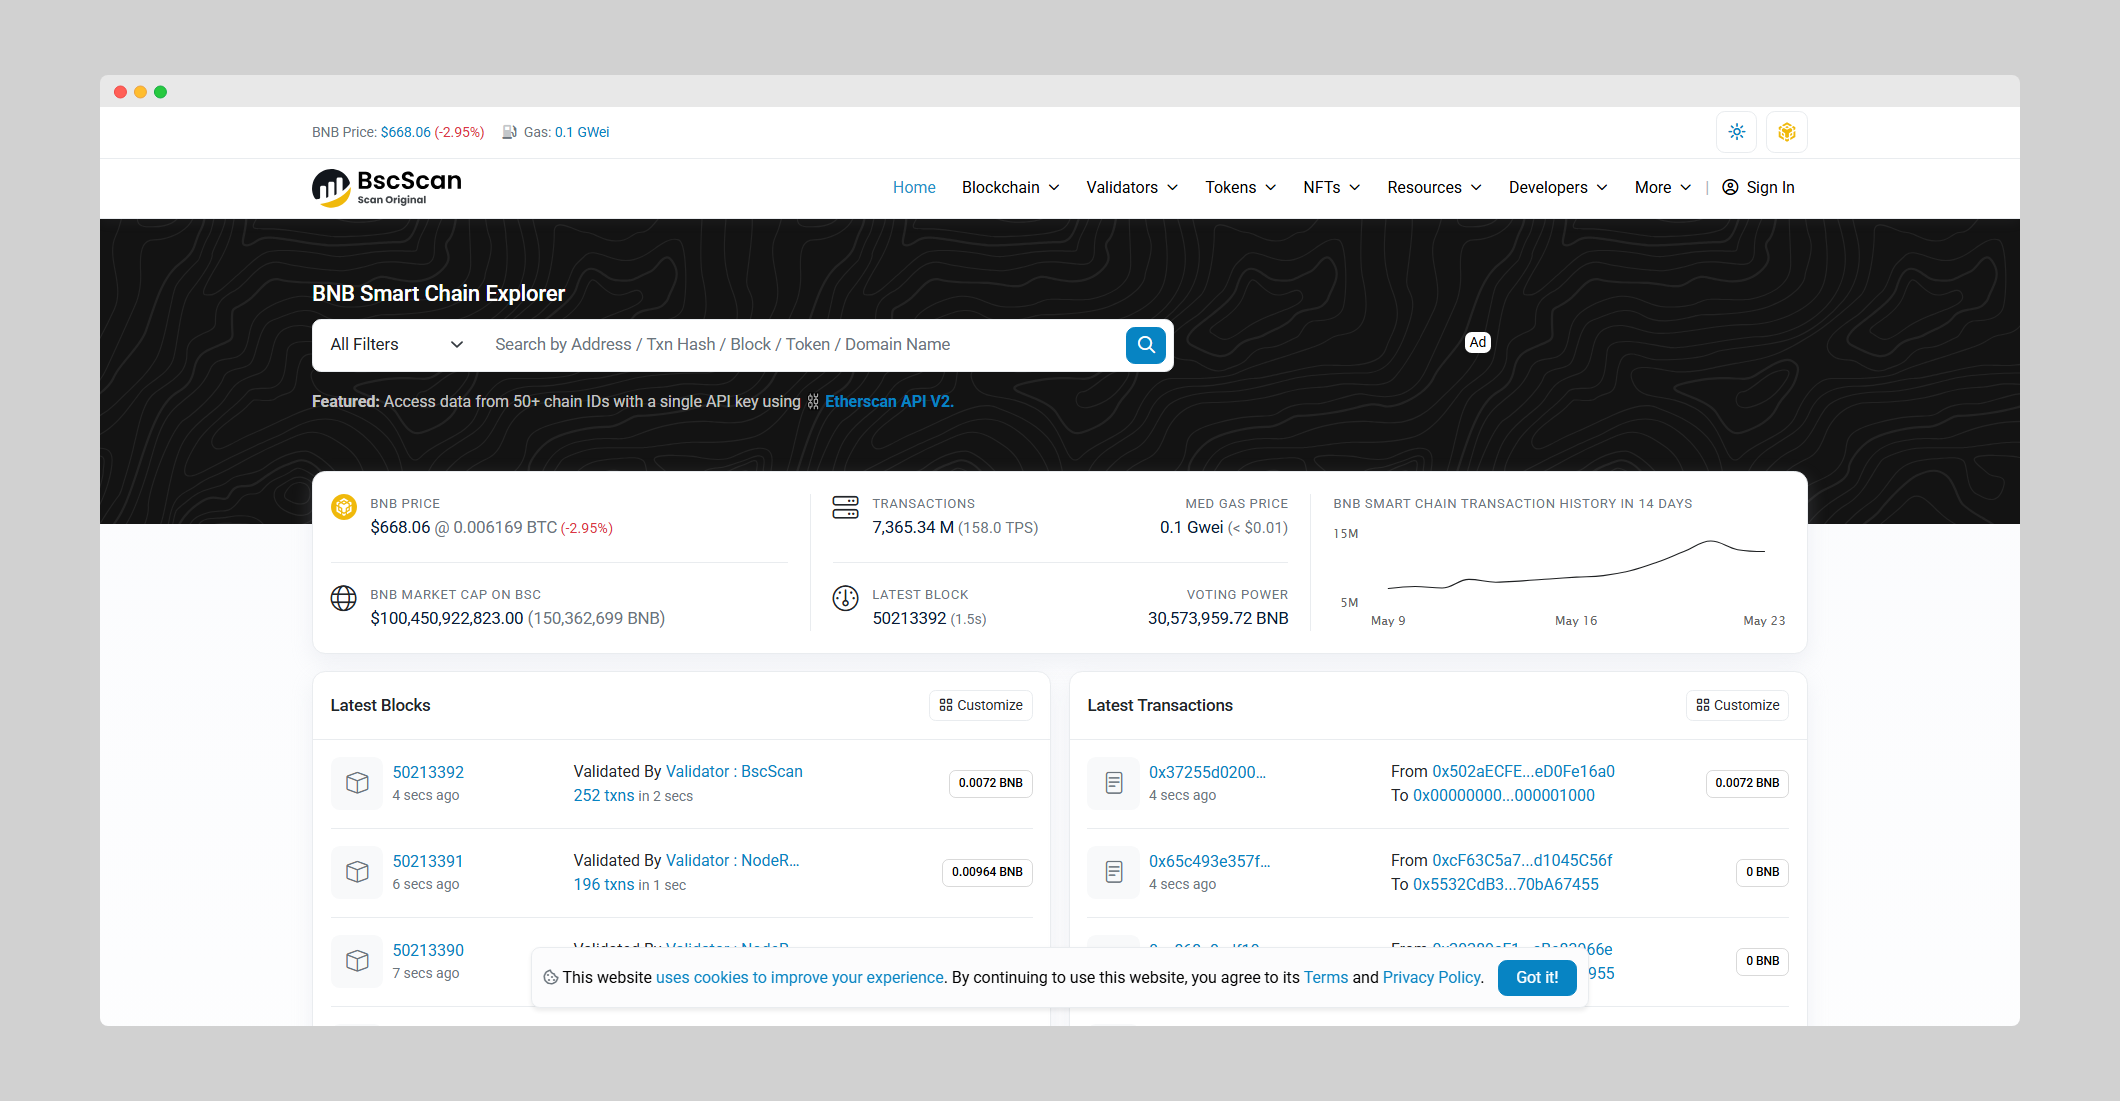This screenshot has width=2120, height=1101.
Task: Open the 196 txns link
Action: click(604, 884)
